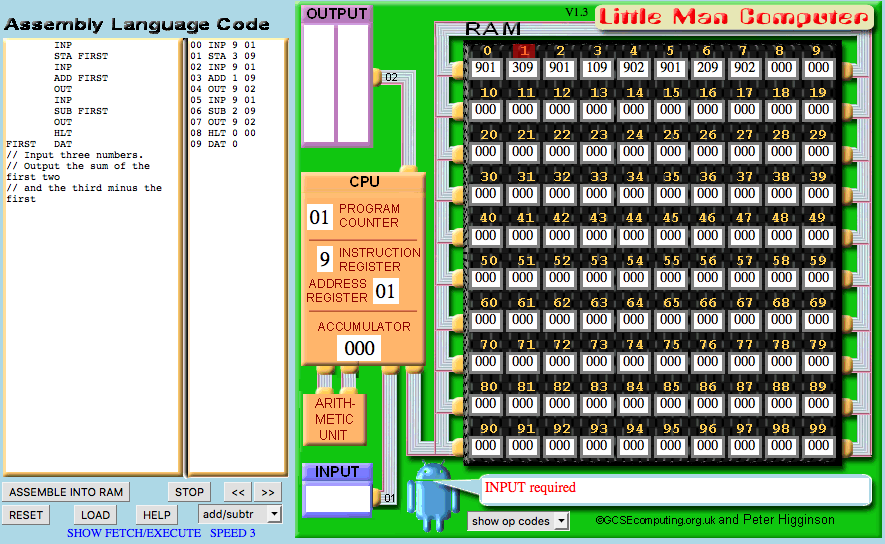885x544 pixels.
Task: Select RAM cell 99 value box
Action: (818, 446)
